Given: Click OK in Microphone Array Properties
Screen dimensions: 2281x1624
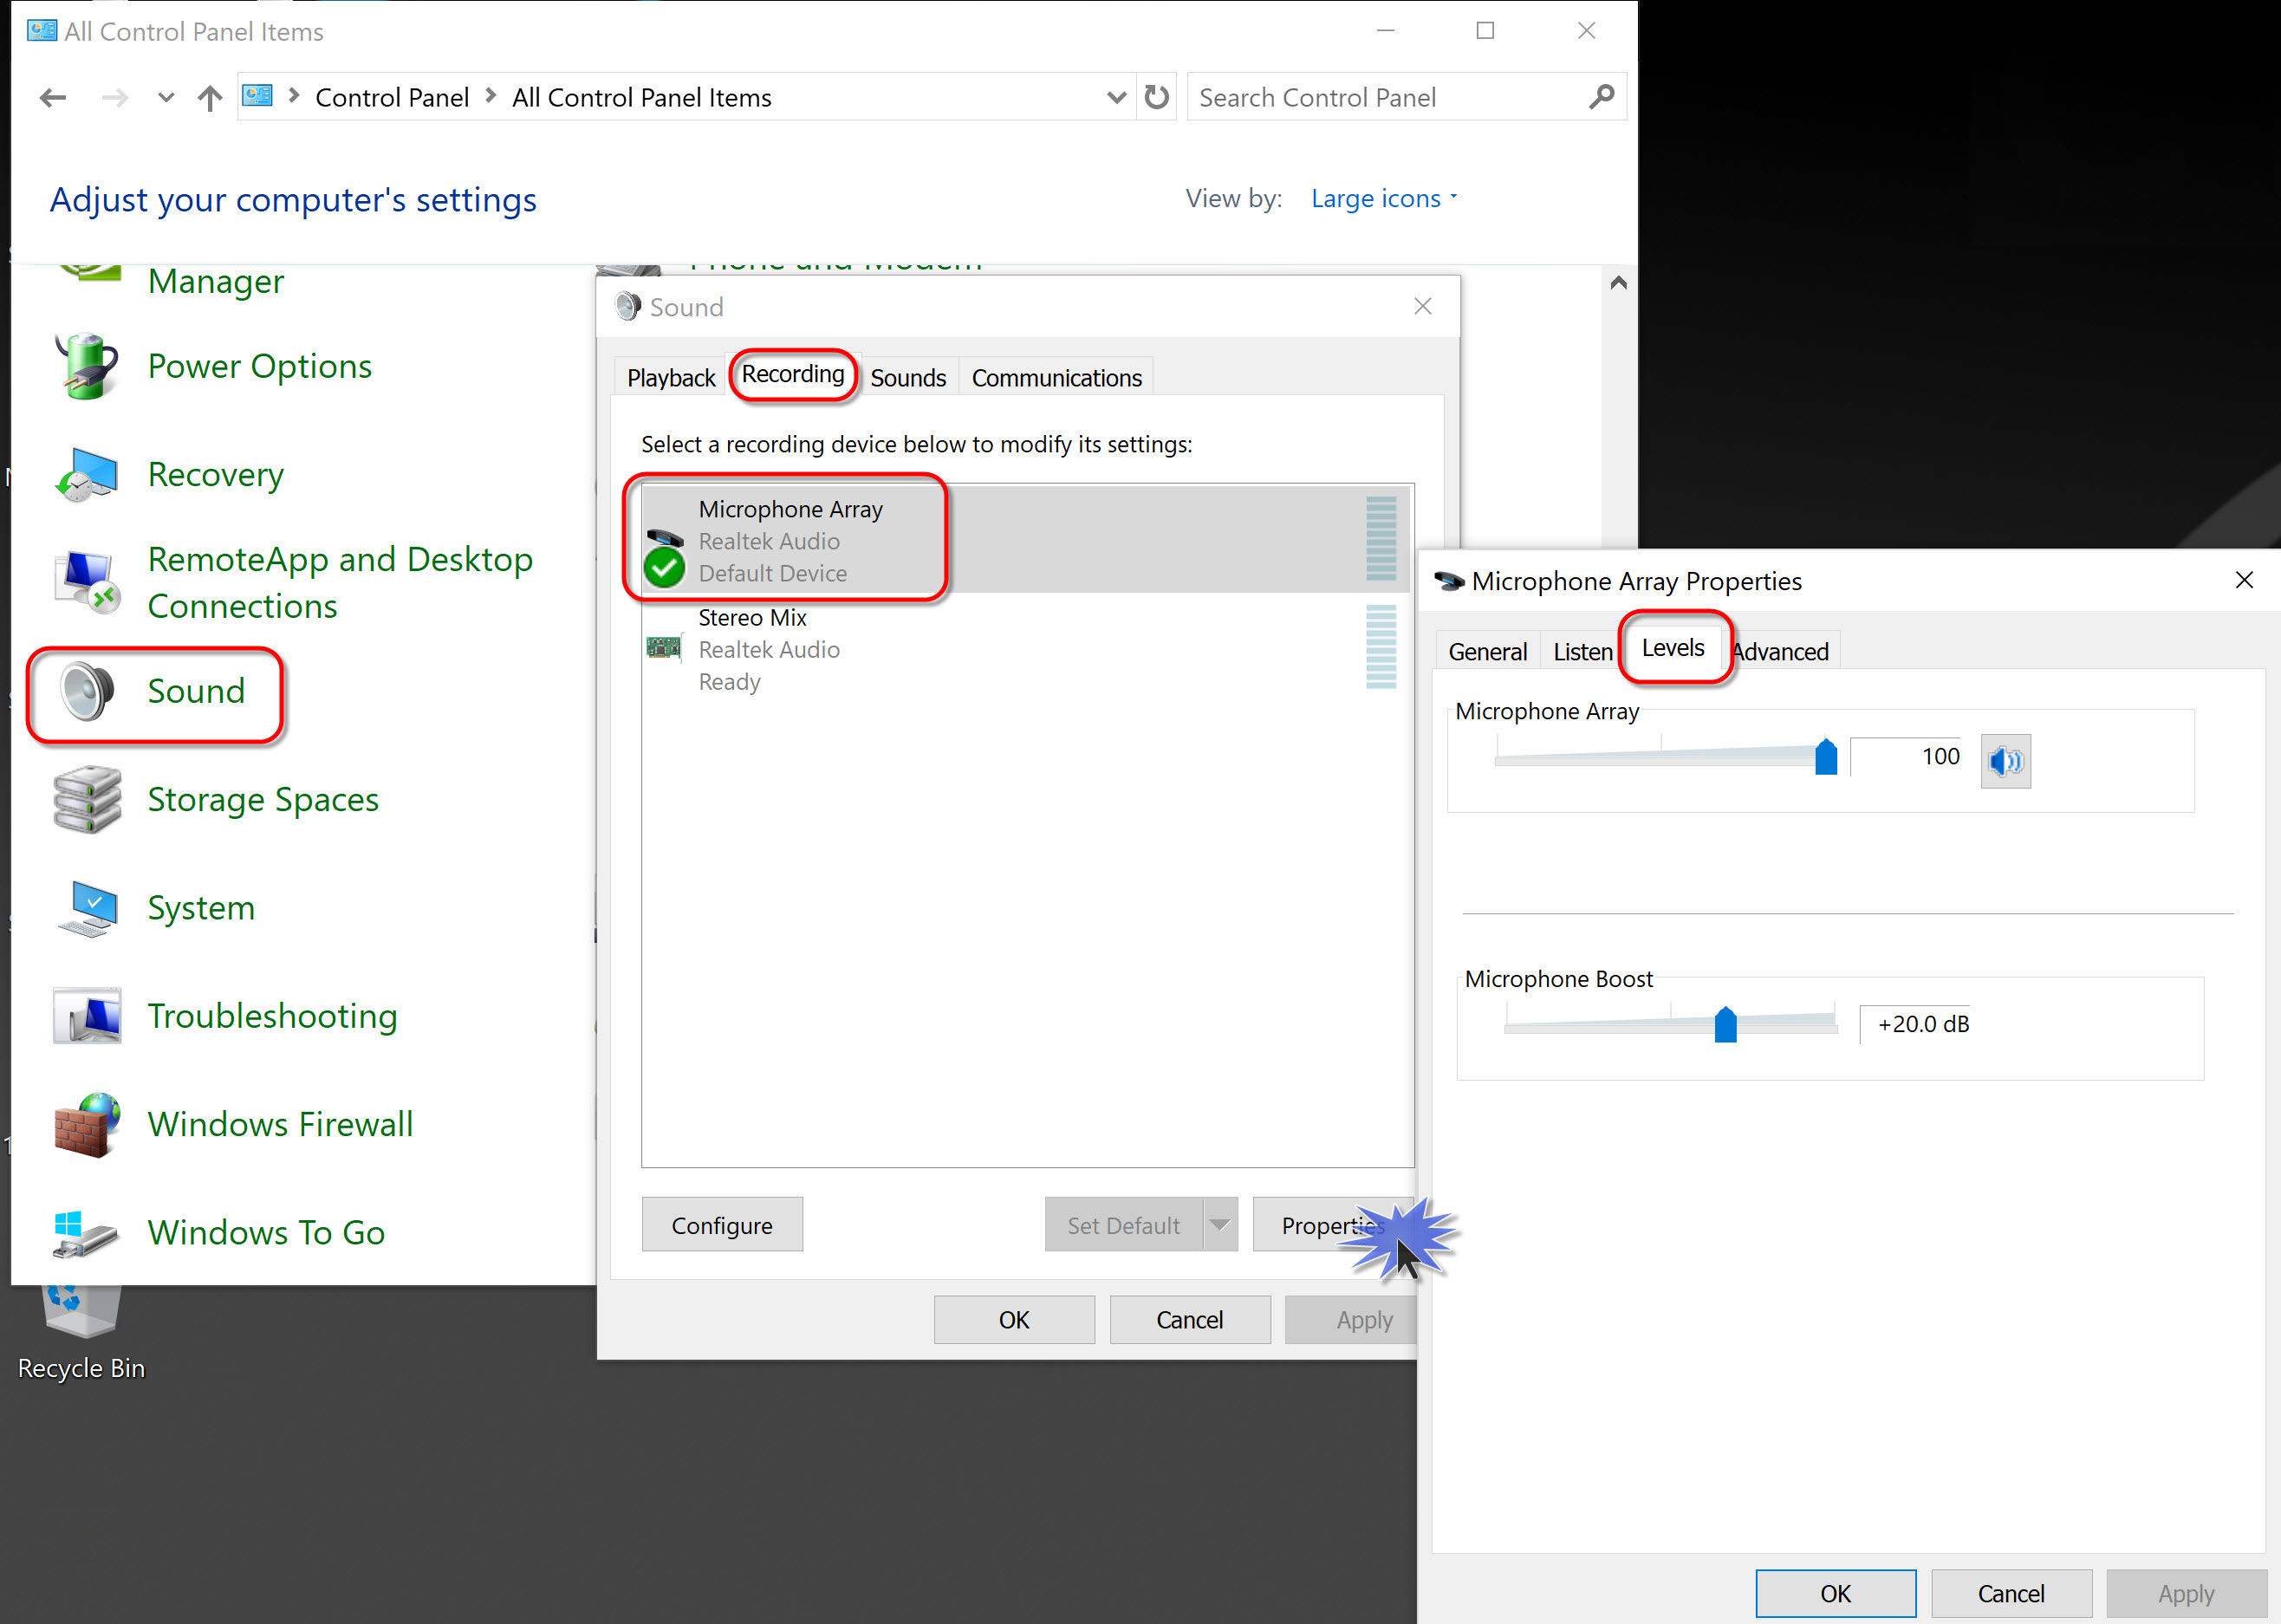Looking at the screenshot, I should 1836,1594.
